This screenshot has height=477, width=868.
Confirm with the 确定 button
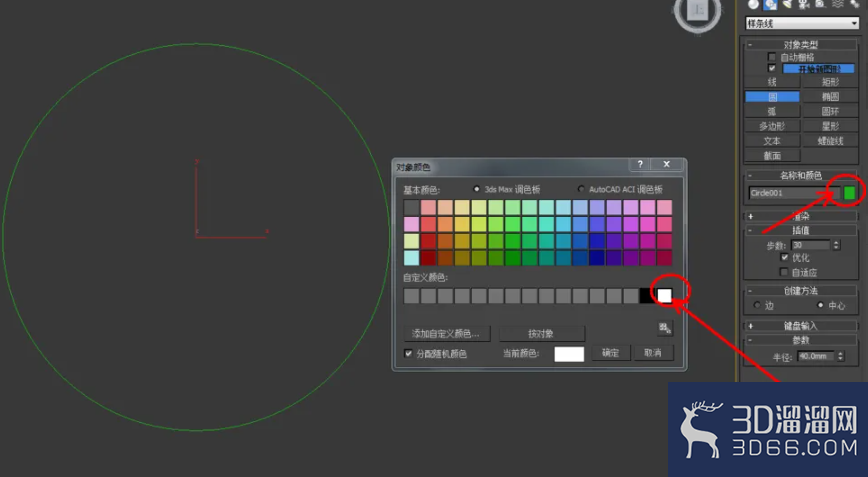[x=611, y=353]
